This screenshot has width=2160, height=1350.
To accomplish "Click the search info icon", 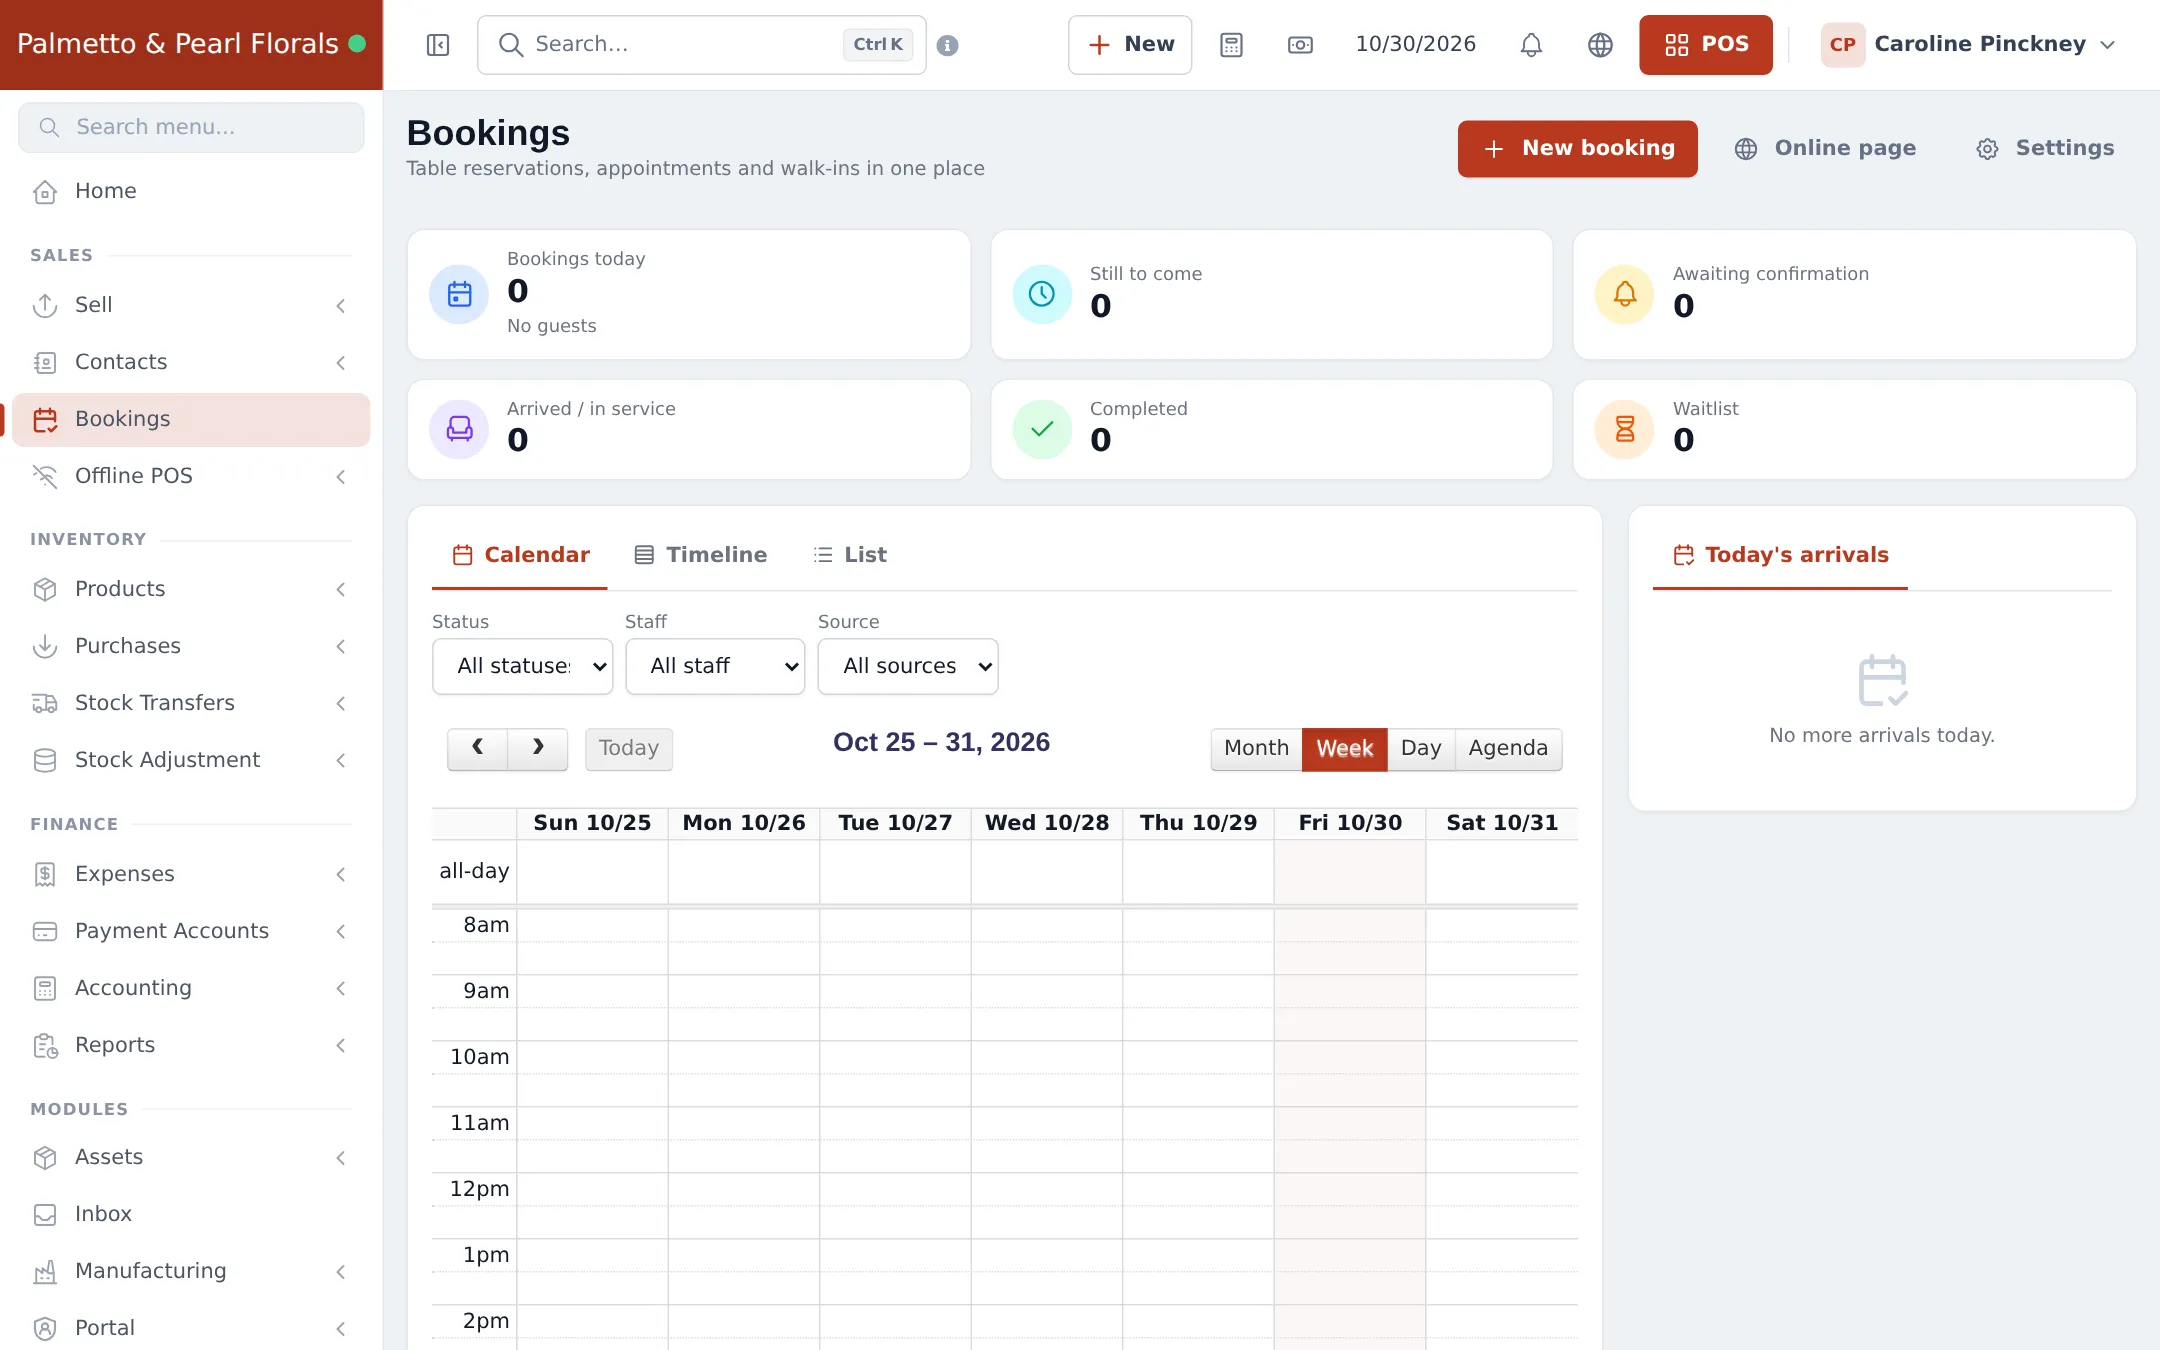I will click(x=947, y=45).
